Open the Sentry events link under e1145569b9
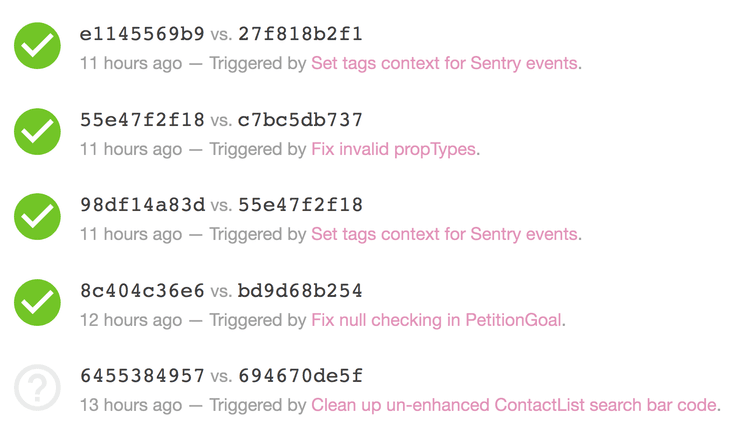 pos(444,63)
